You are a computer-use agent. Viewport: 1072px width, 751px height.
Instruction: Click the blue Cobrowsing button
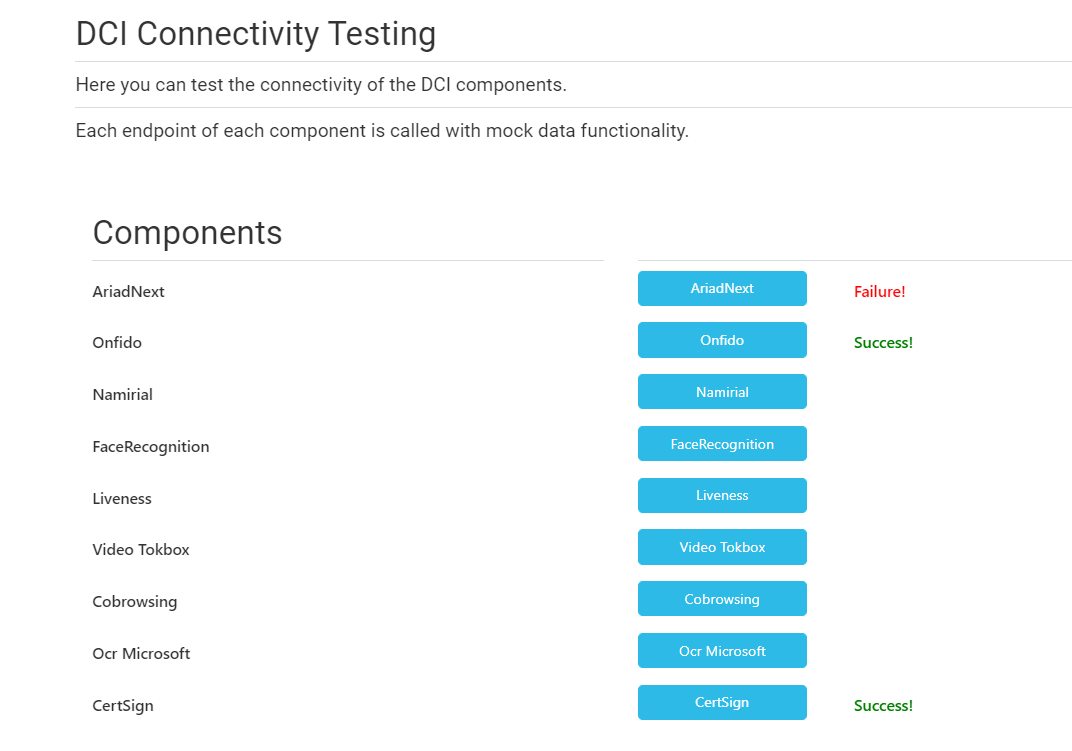[722, 599]
